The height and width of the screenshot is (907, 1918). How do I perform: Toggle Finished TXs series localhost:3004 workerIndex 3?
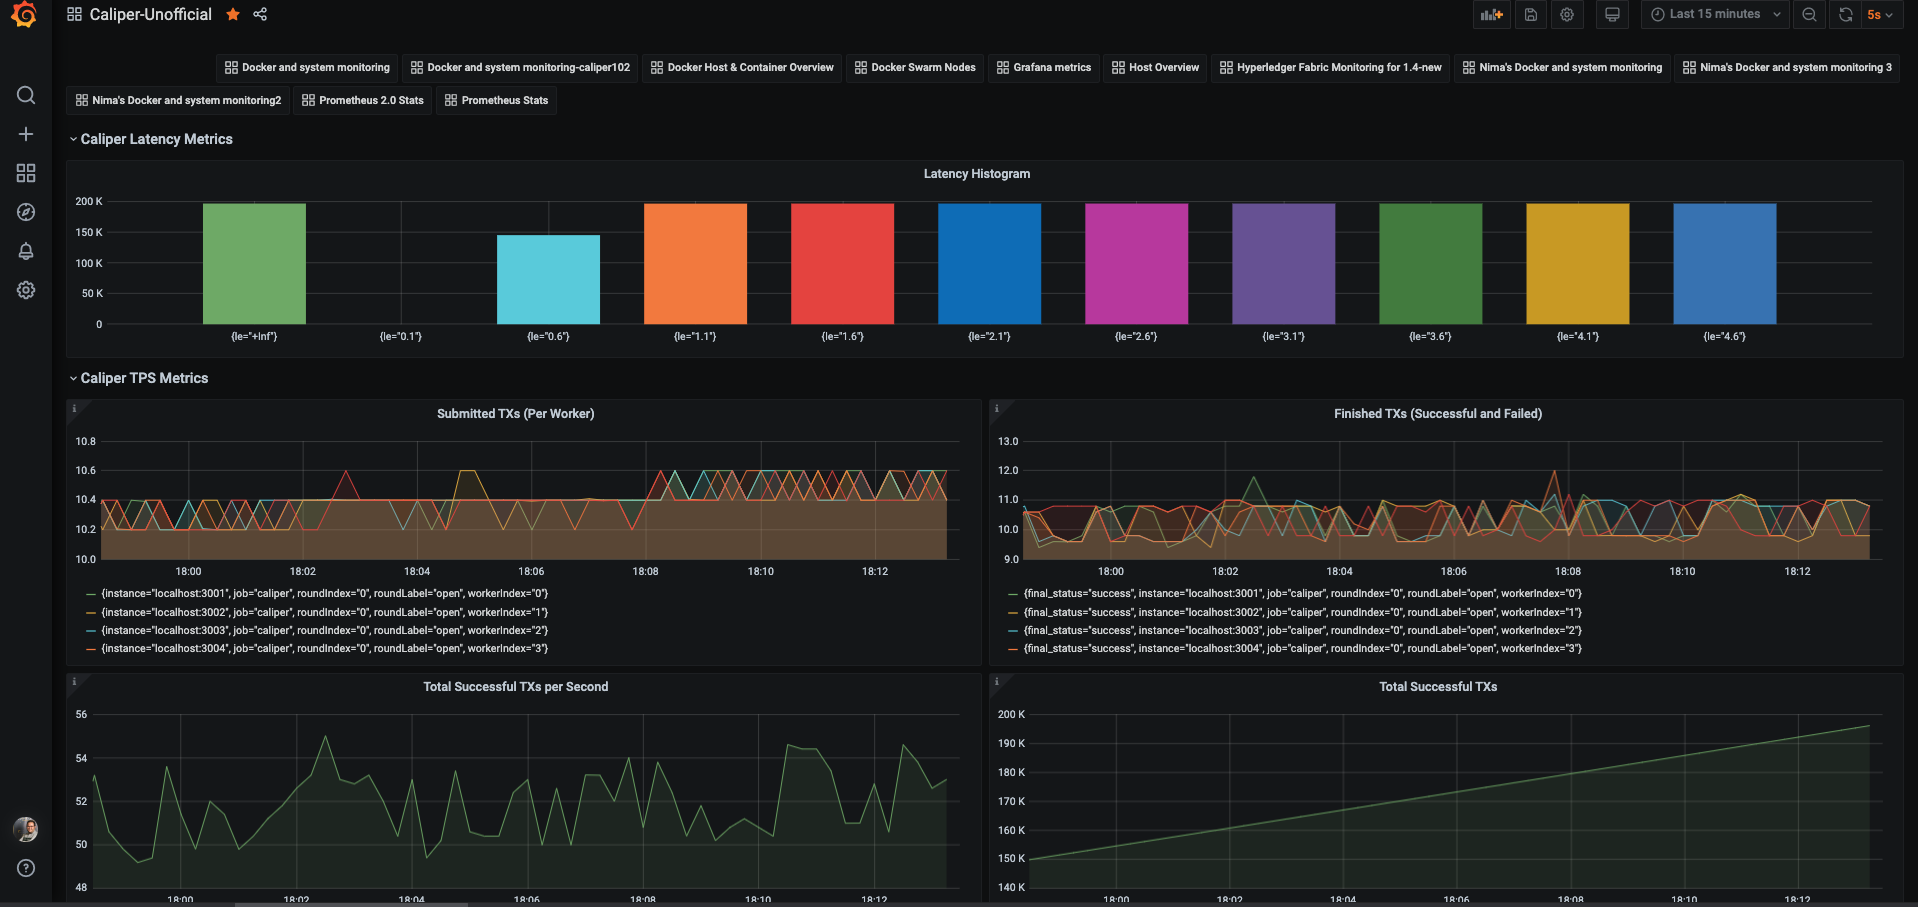pyautogui.click(x=1302, y=648)
